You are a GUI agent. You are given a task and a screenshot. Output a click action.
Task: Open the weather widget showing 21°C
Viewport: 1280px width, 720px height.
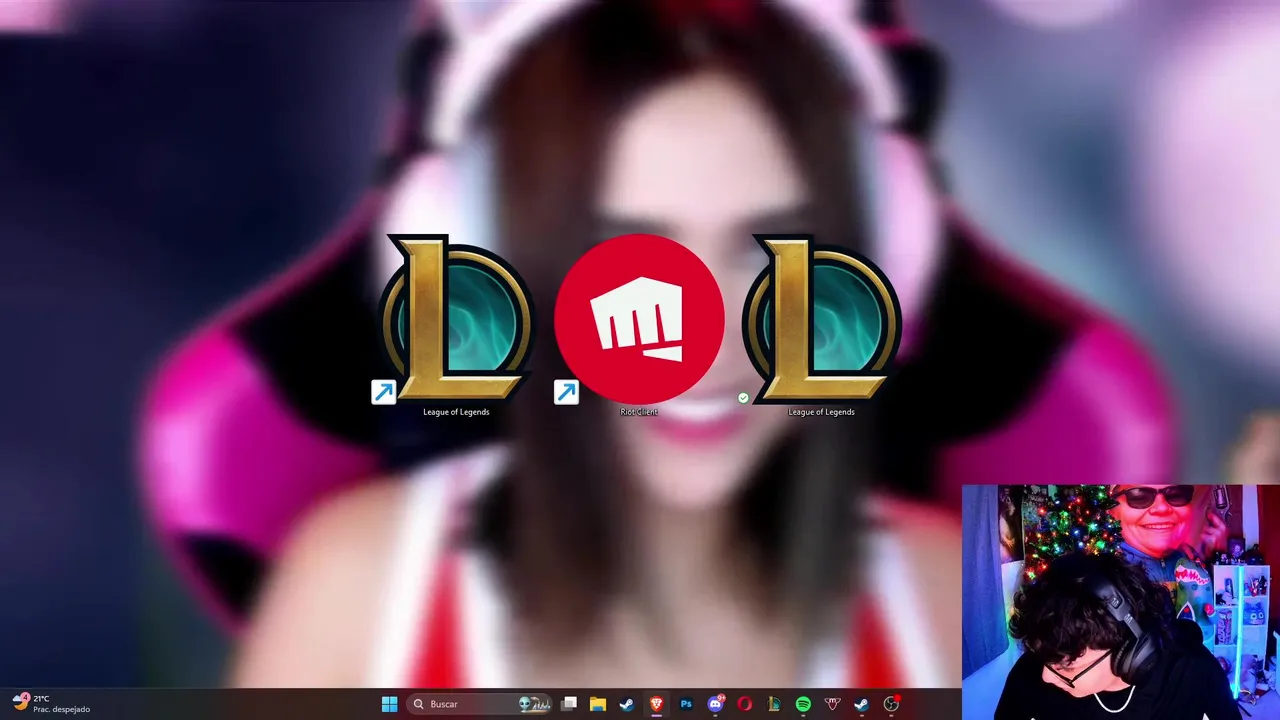(x=52, y=704)
